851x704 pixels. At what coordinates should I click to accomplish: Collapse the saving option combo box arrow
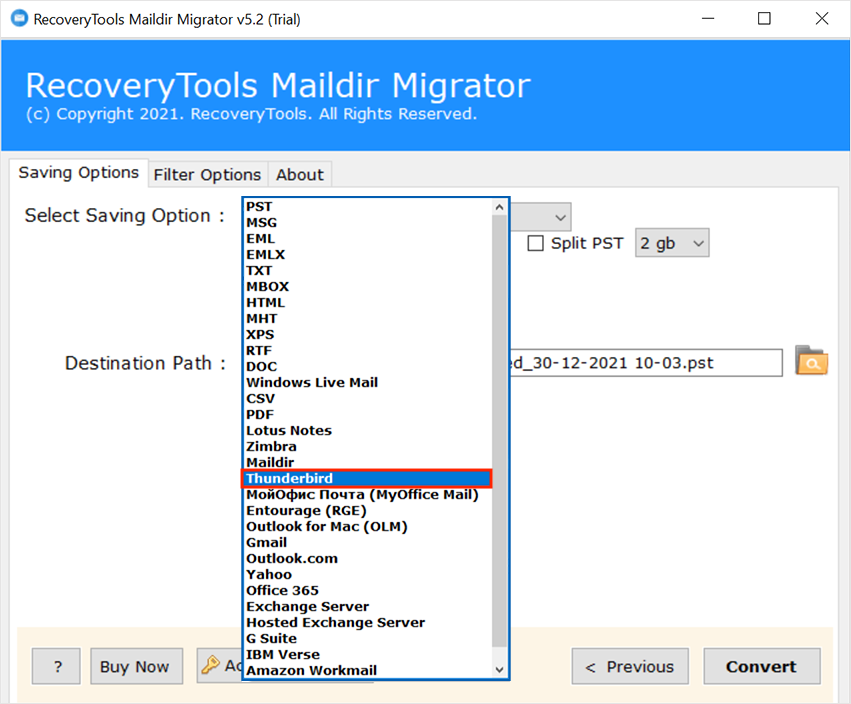pyautogui.click(x=561, y=218)
